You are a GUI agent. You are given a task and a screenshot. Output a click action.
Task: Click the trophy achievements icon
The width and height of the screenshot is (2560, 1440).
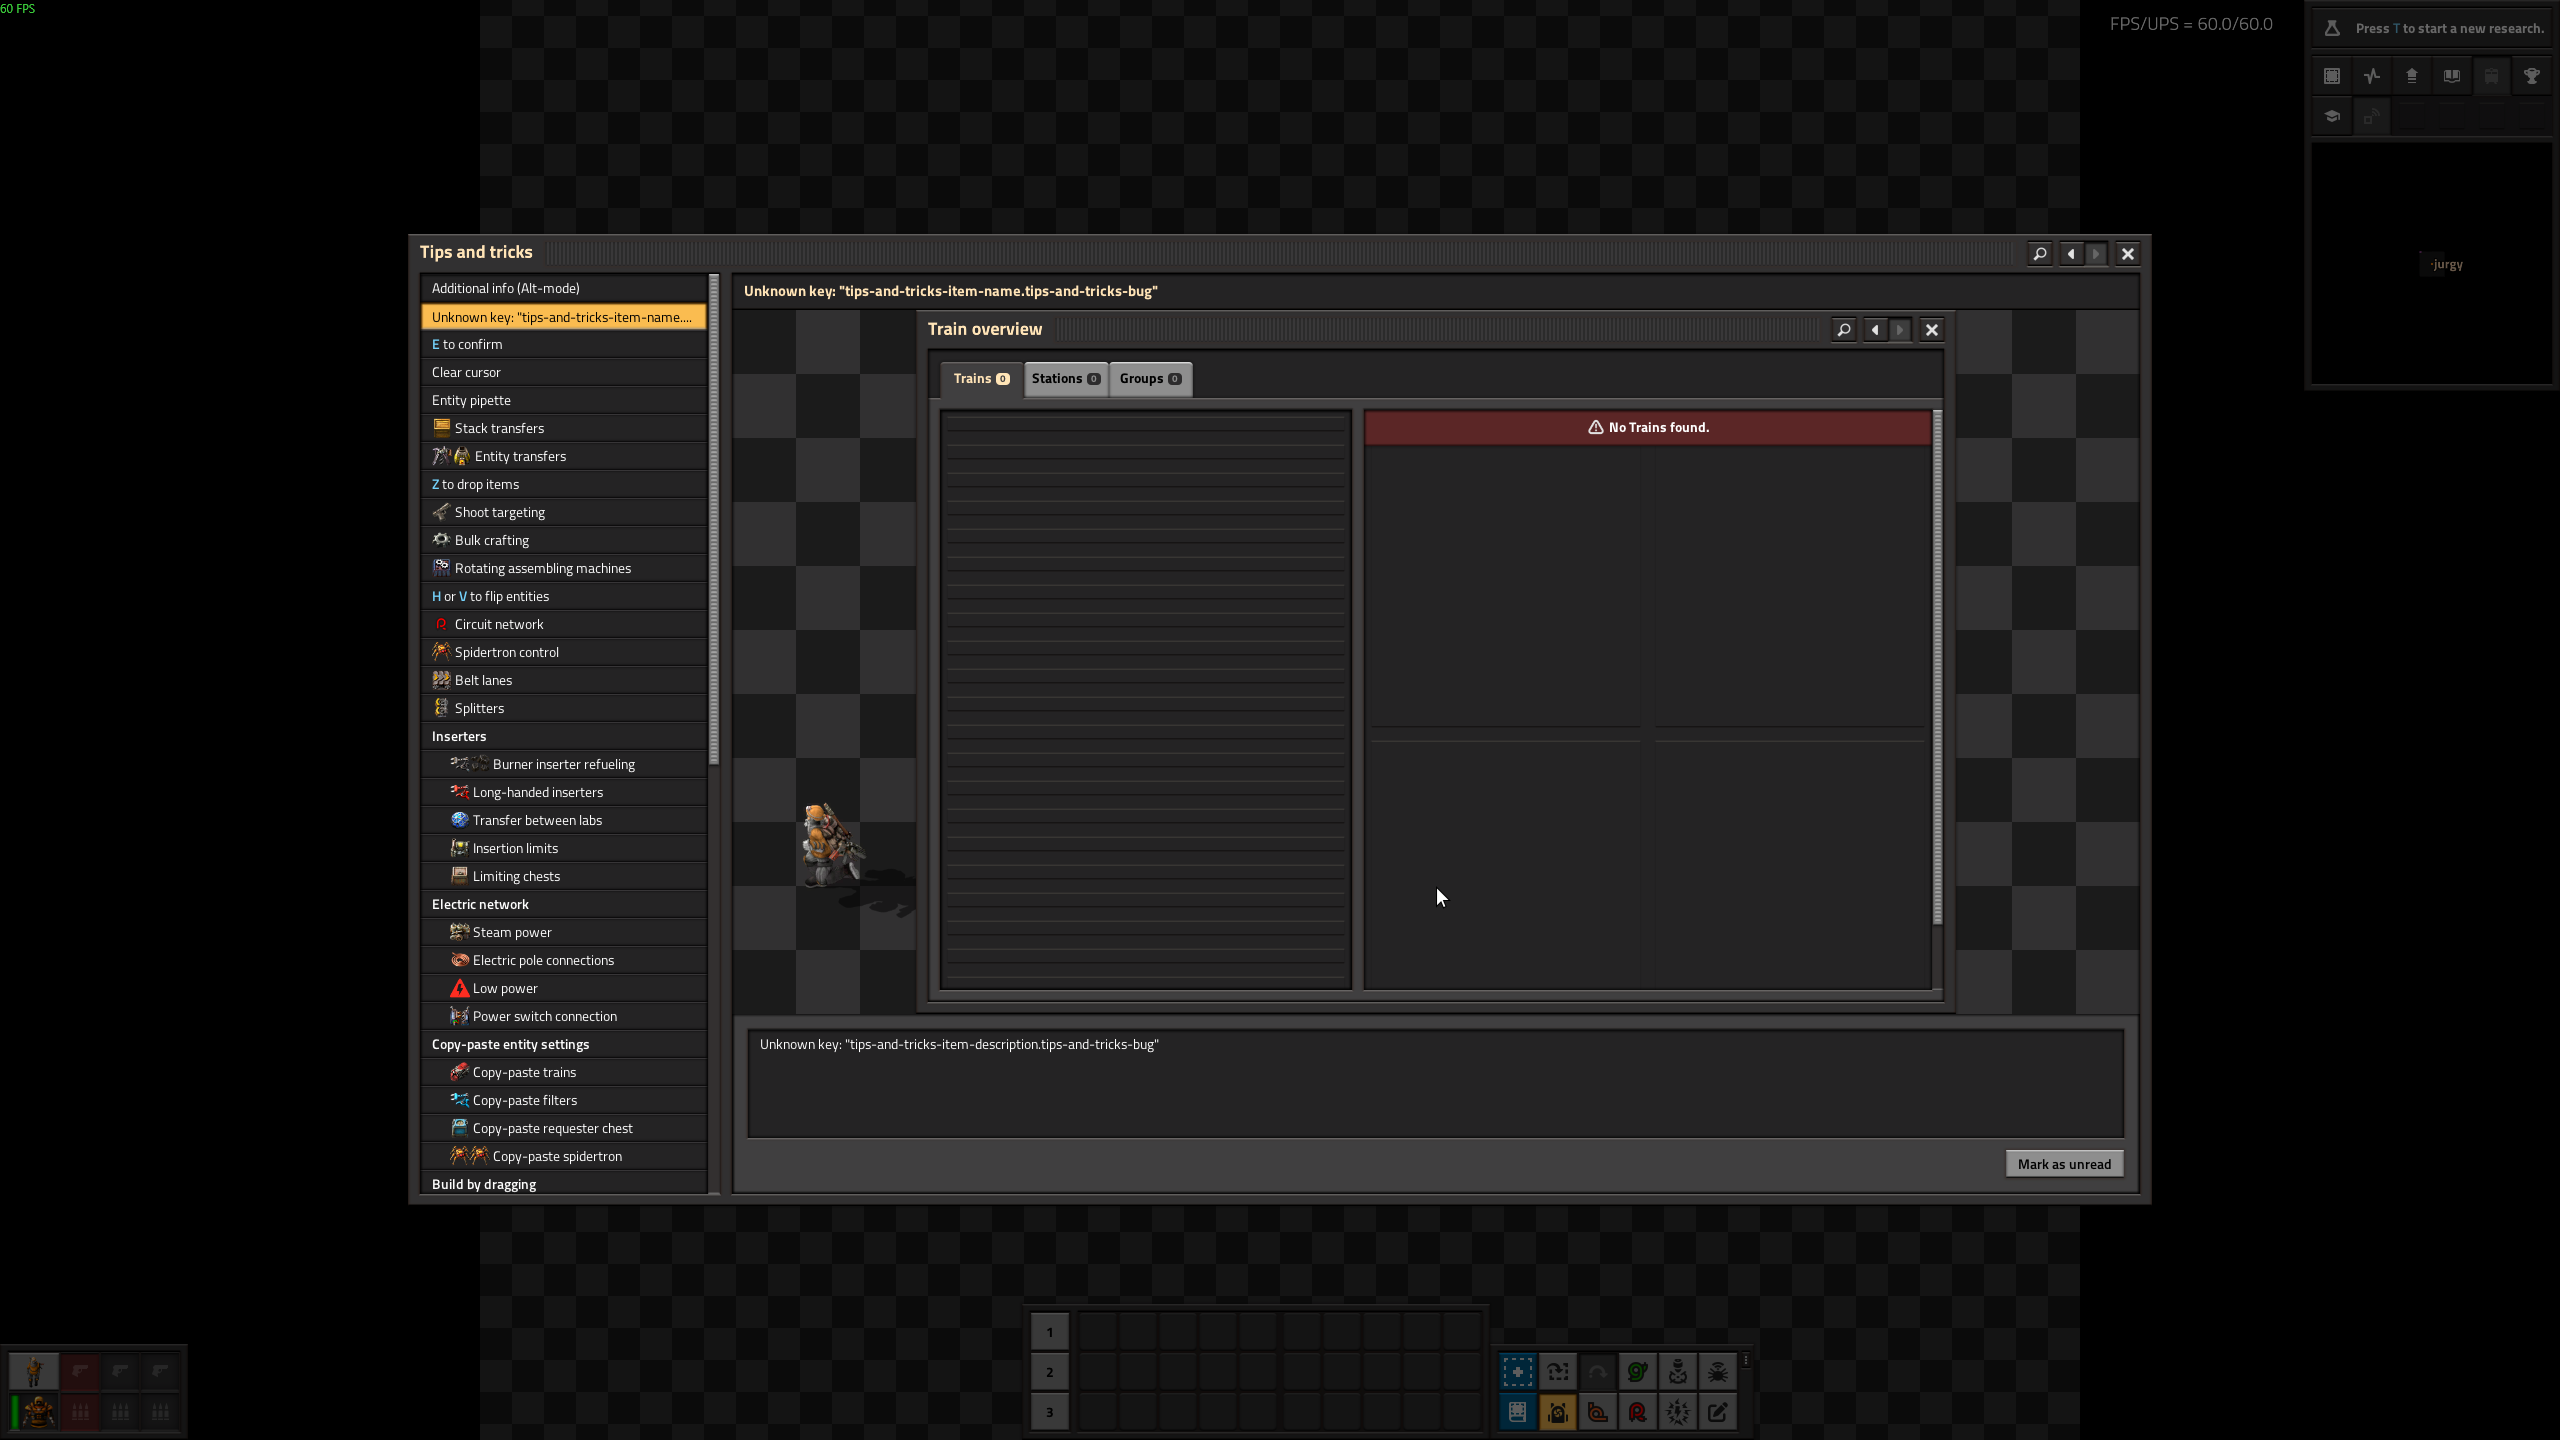pos(2531,76)
